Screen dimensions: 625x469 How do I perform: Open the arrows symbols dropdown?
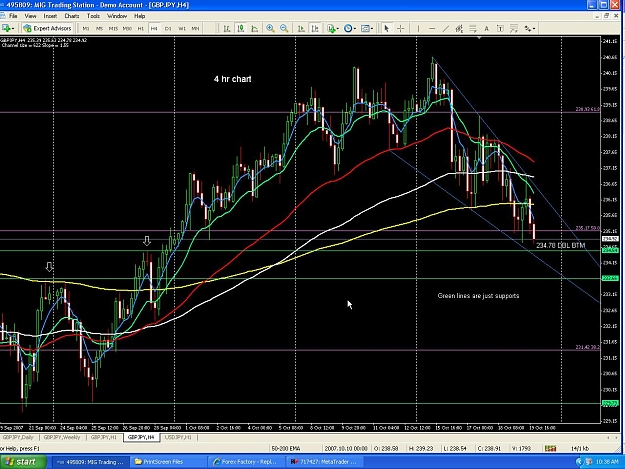pyautogui.click(x=529, y=28)
